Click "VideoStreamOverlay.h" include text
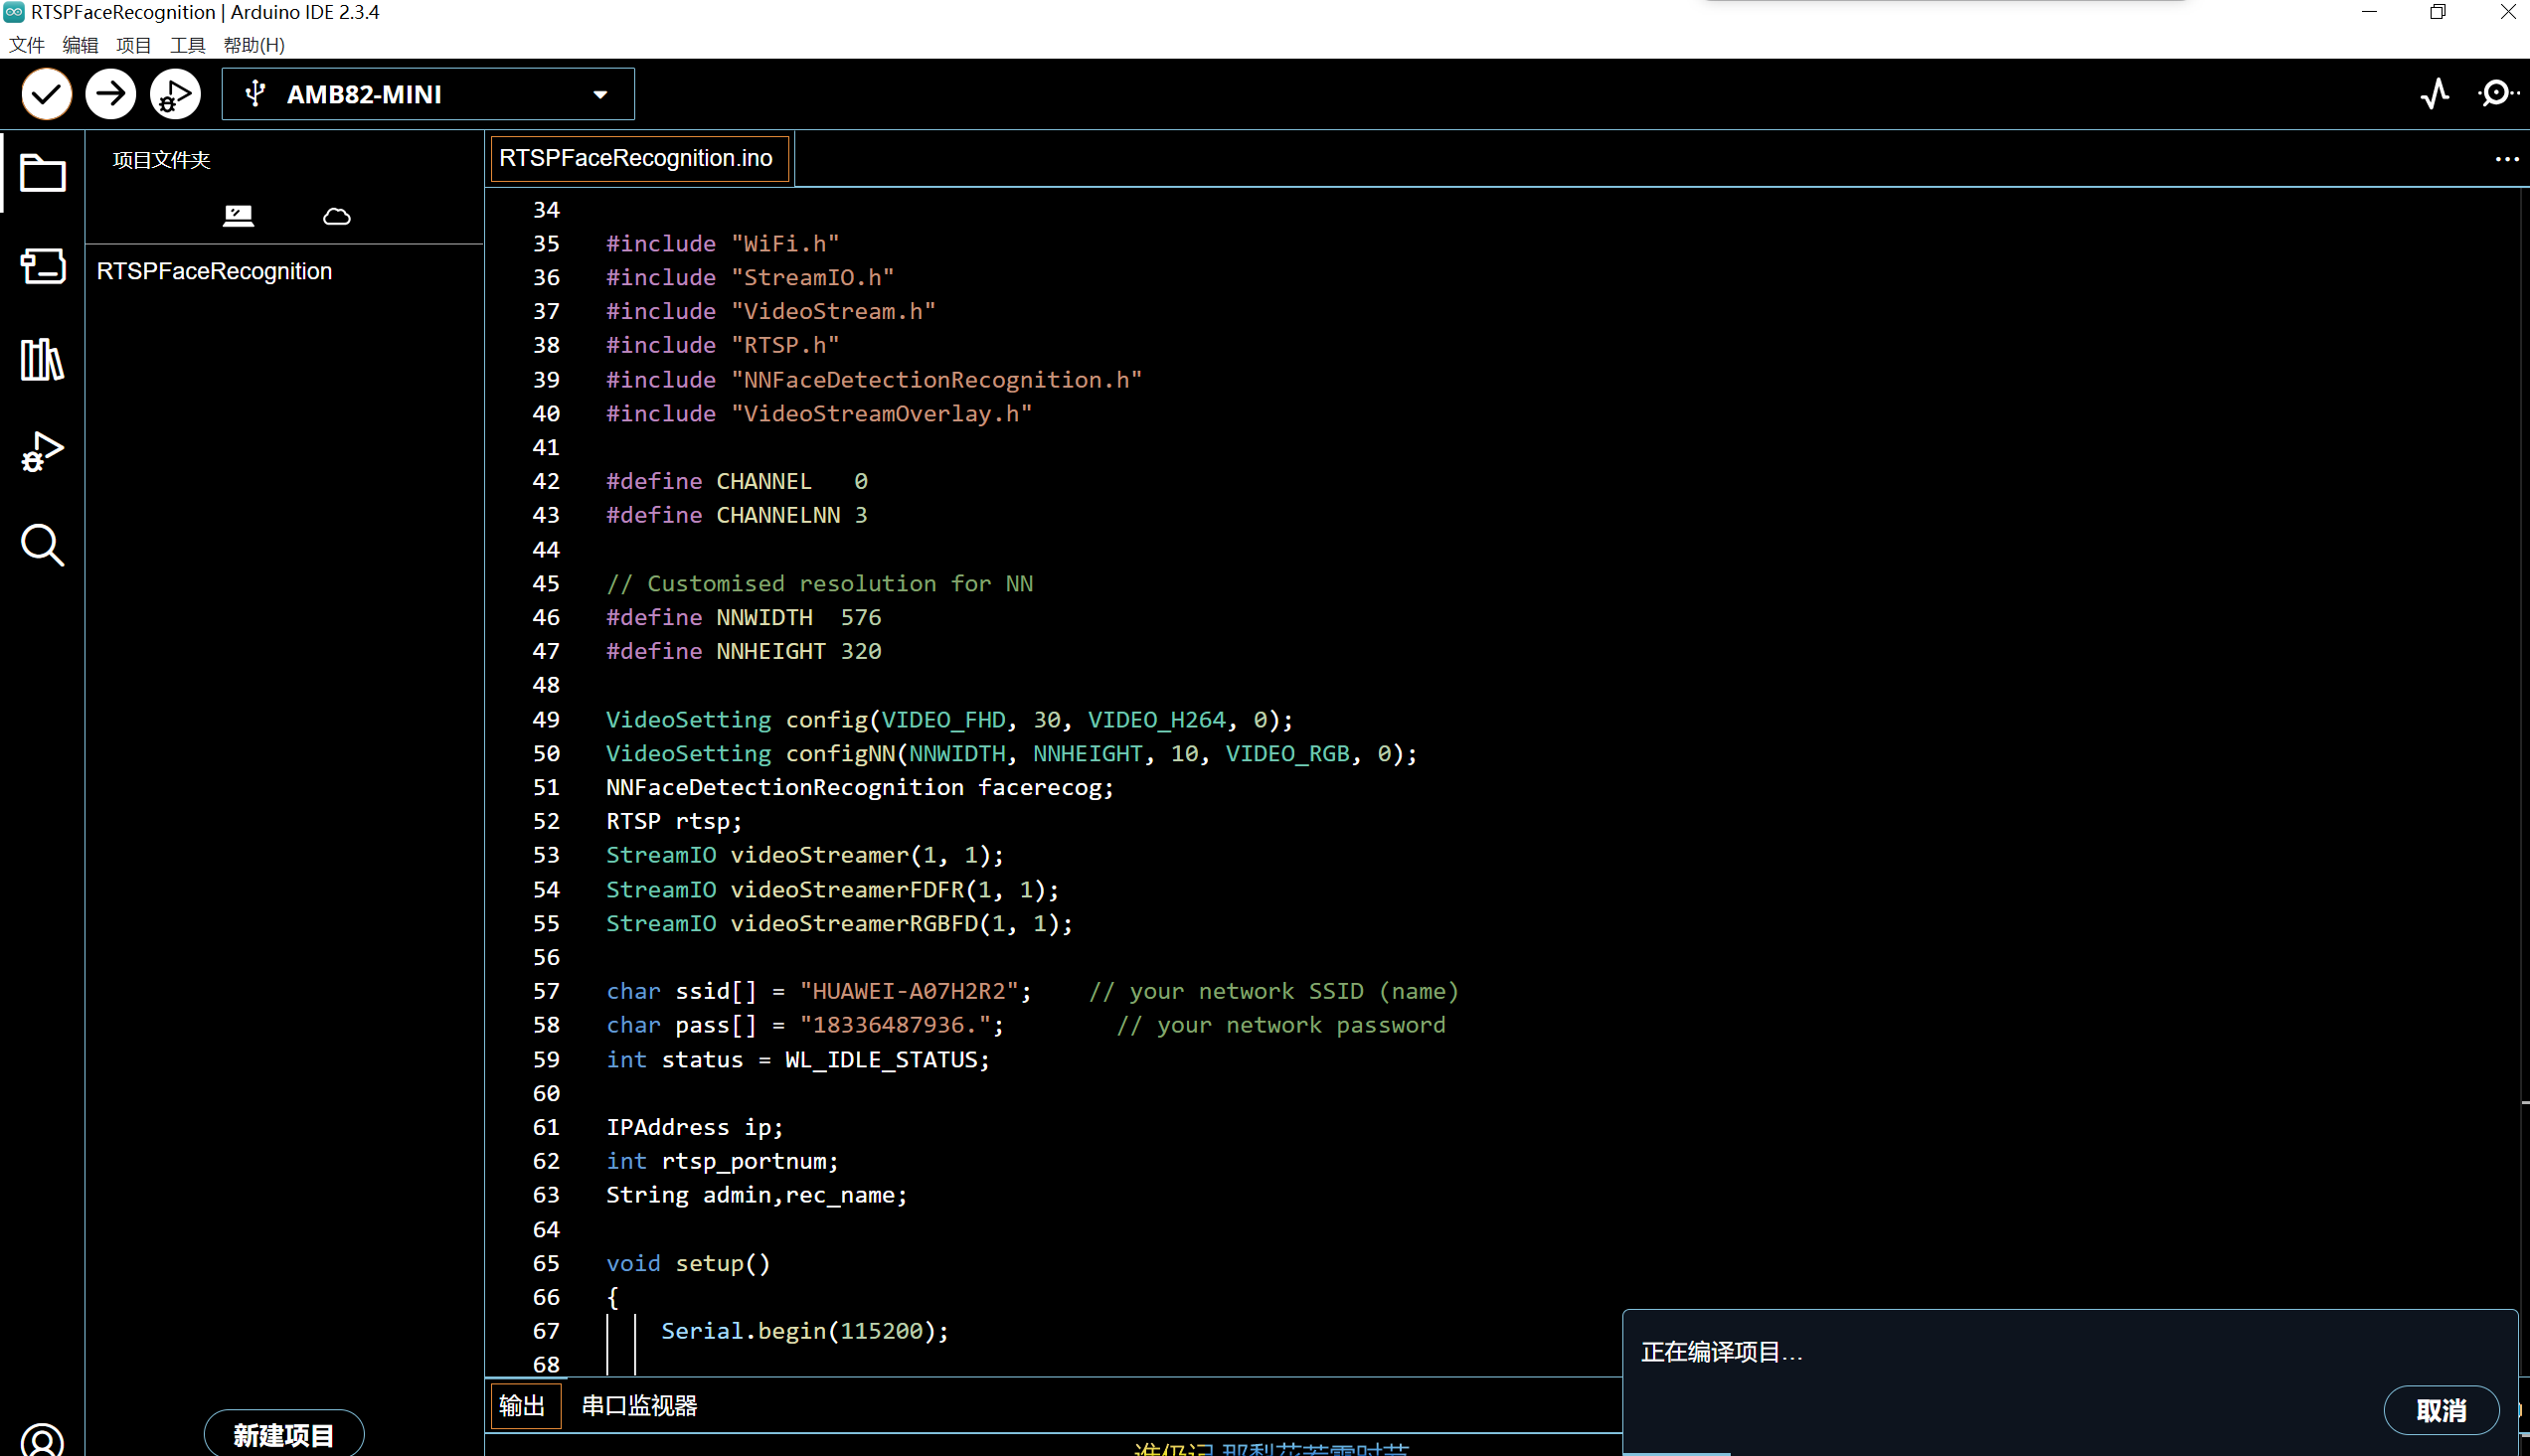Viewport: 2530px width, 1456px height. [x=882, y=413]
